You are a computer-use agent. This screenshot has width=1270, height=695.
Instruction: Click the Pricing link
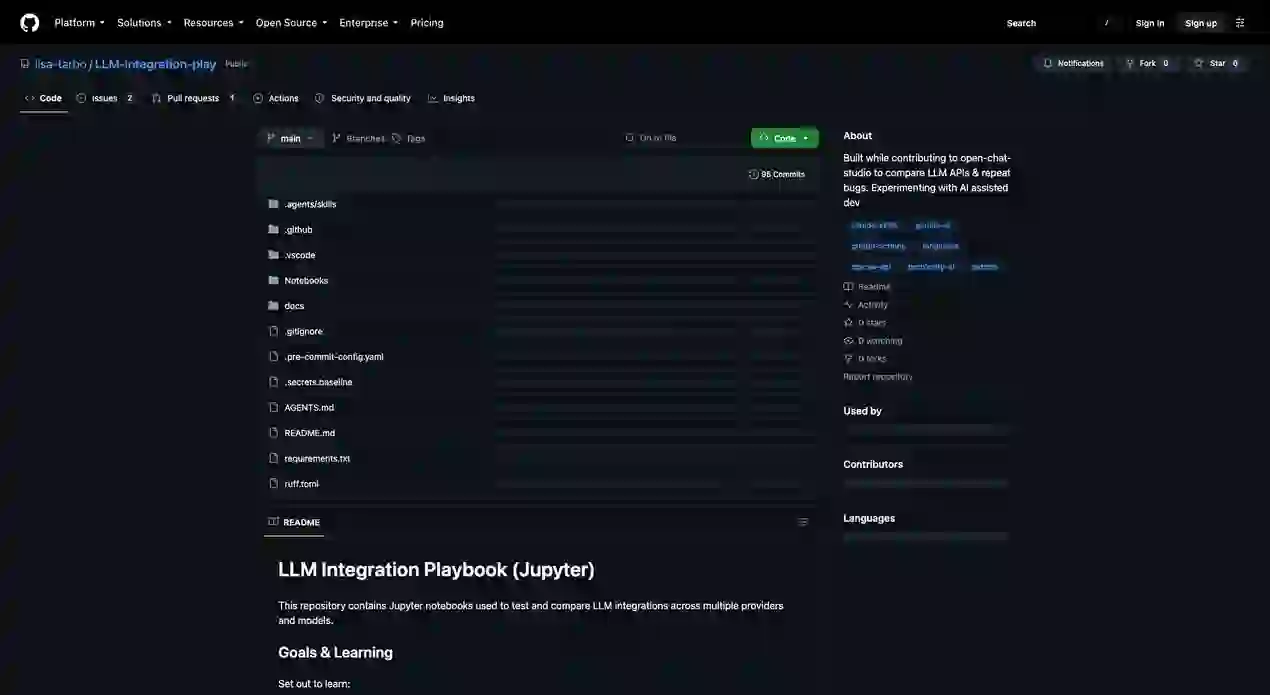pyautogui.click(x=427, y=23)
